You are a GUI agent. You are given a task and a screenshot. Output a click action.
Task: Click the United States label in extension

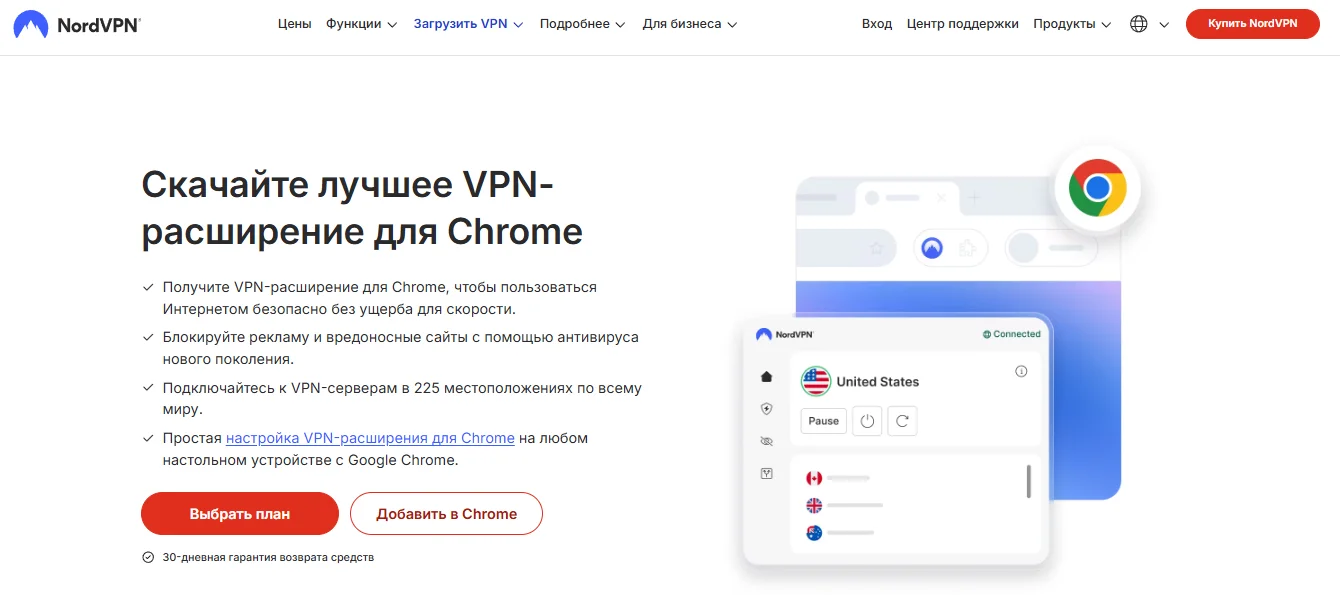pyautogui.click(x=878, y=381)
